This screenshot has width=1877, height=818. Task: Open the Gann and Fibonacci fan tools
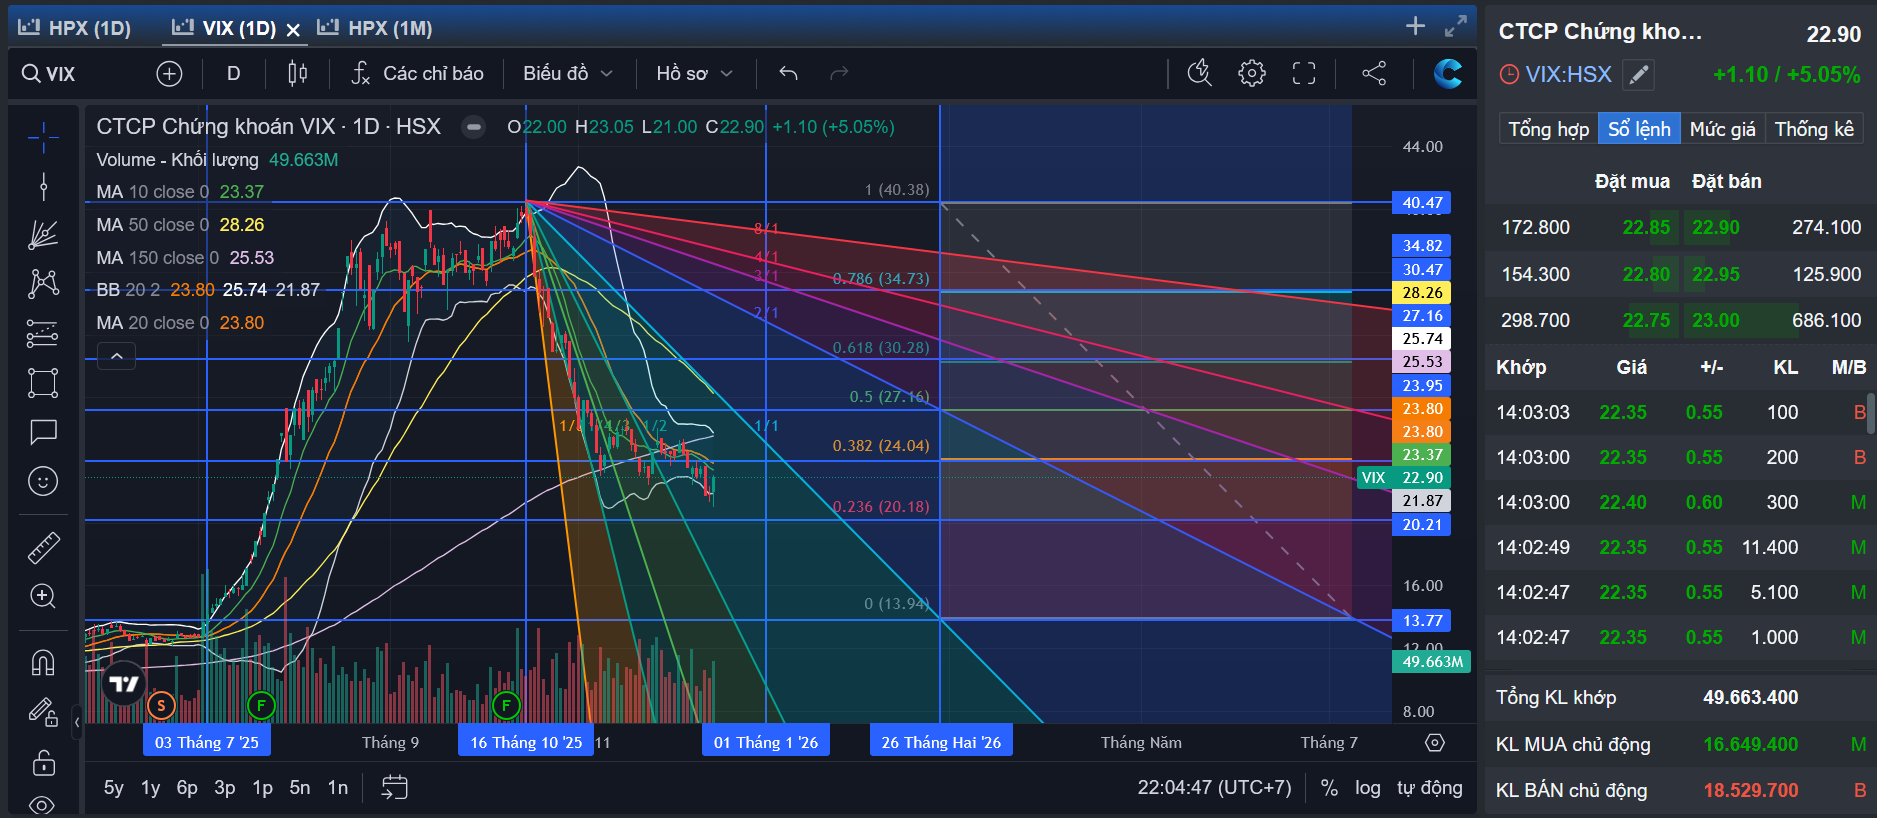point(43,235)
